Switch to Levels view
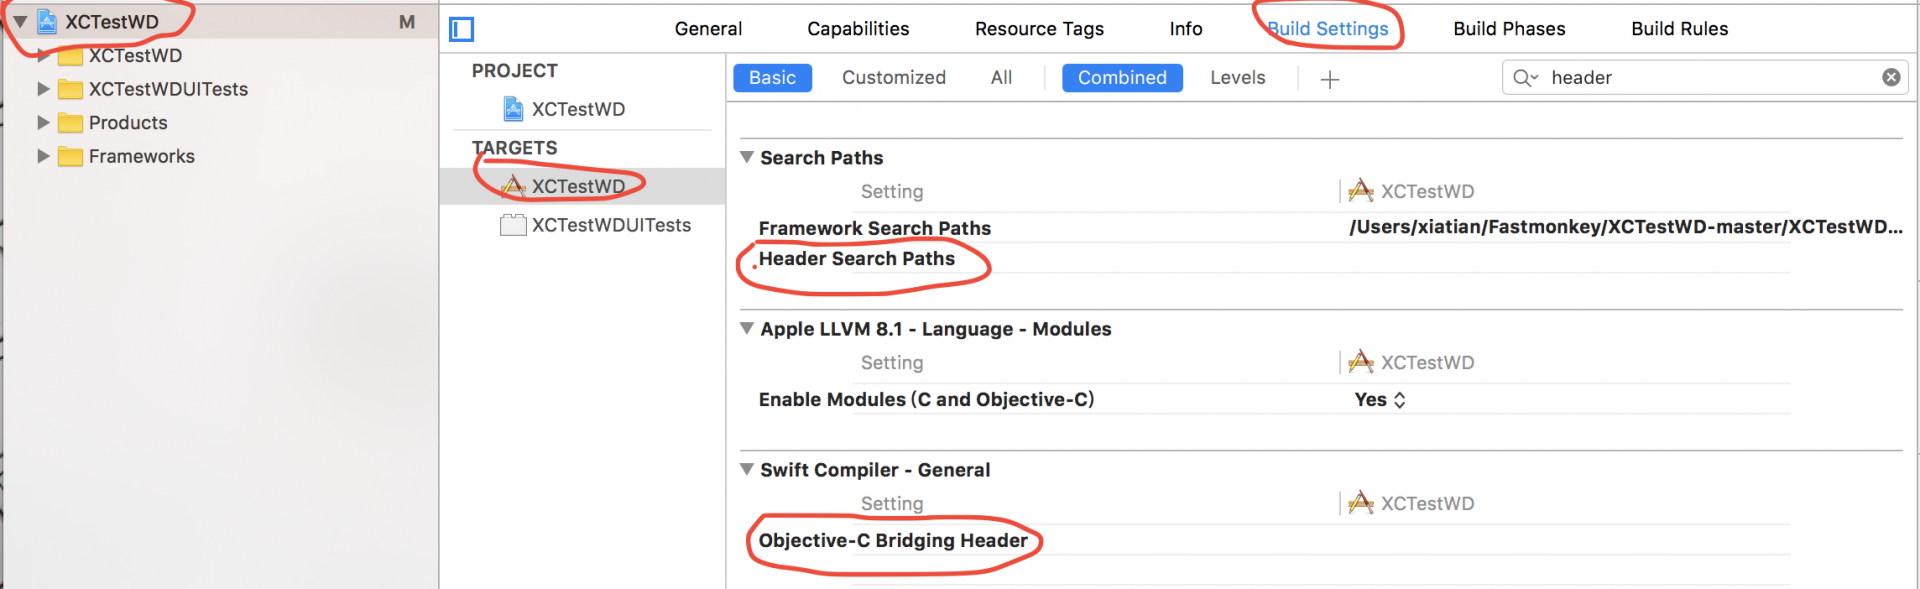1920x589 pixels. point(1237,78)
